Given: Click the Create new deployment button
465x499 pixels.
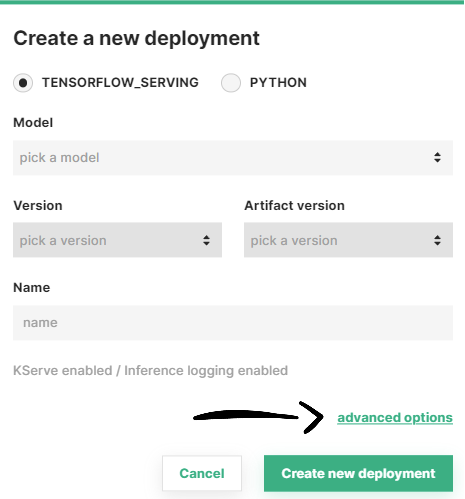Looking at the screenshot, I should tap(358, 473).
